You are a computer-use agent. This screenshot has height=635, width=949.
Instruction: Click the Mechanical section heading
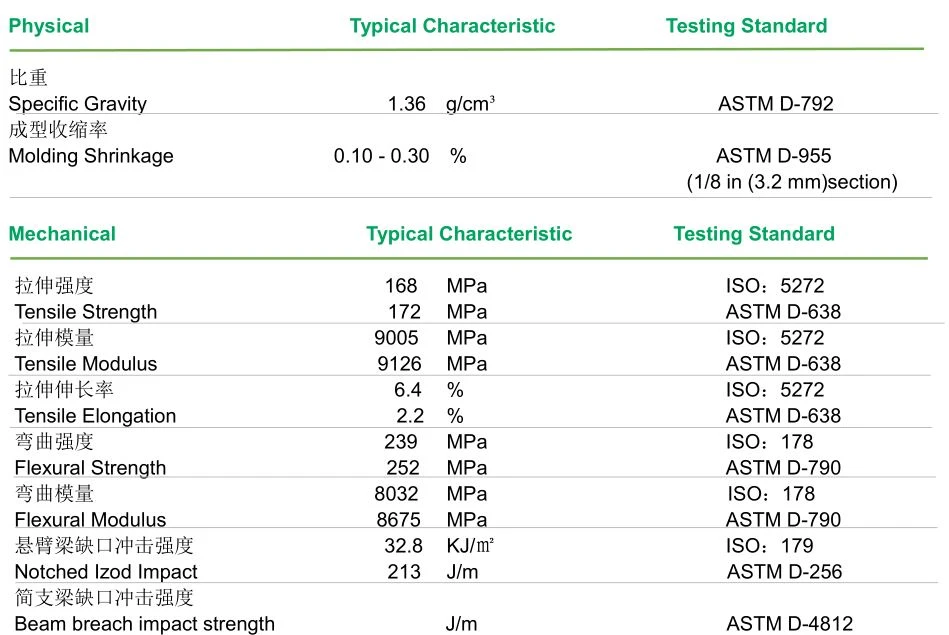(62, 234)
